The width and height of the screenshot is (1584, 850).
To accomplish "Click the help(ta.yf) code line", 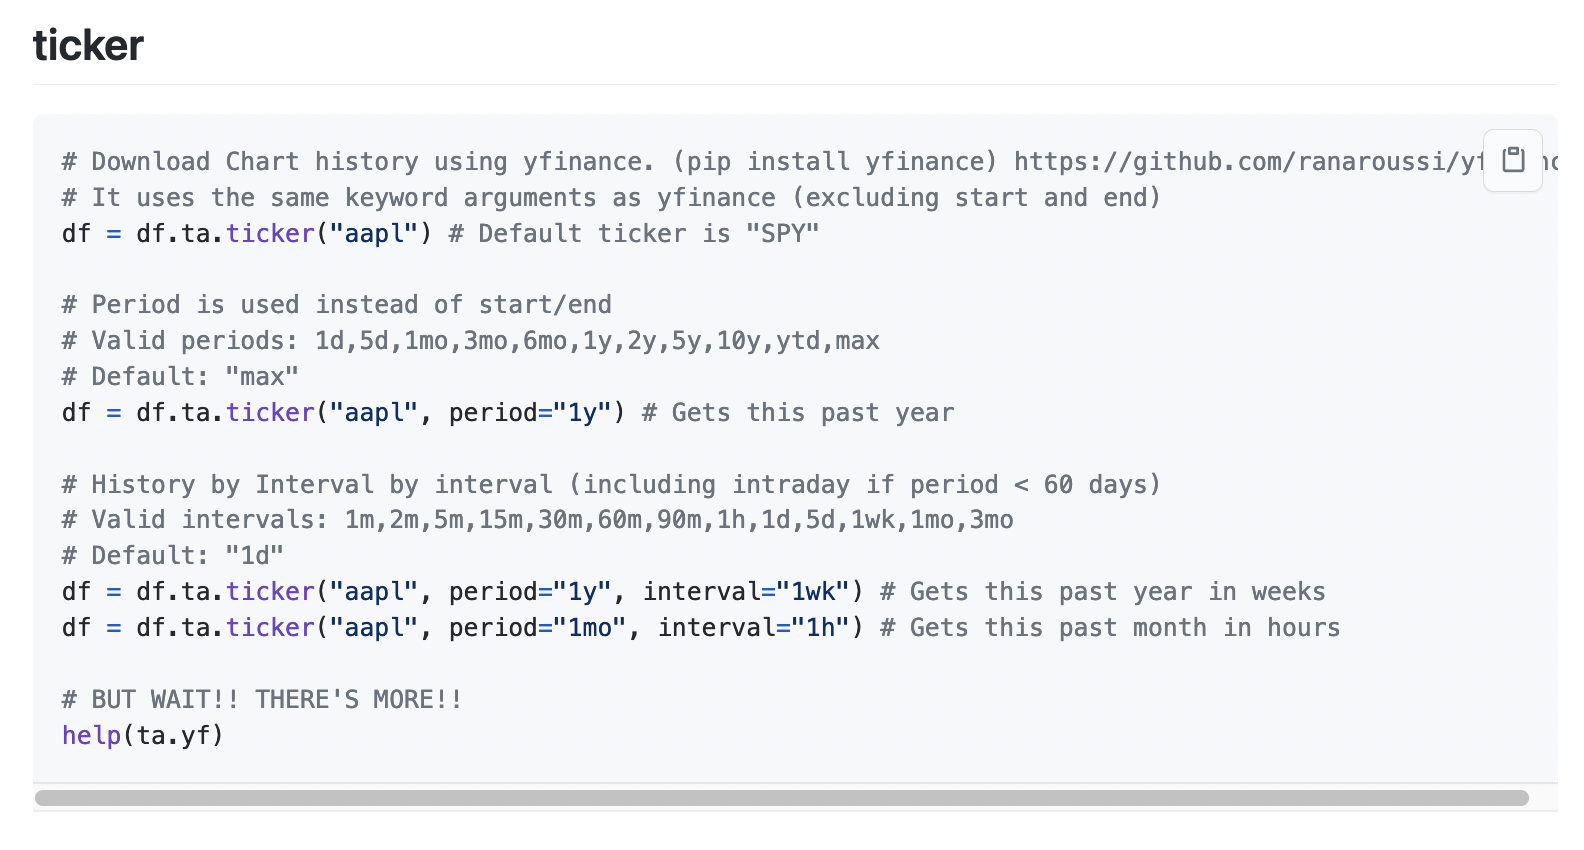I will (141, 735).
